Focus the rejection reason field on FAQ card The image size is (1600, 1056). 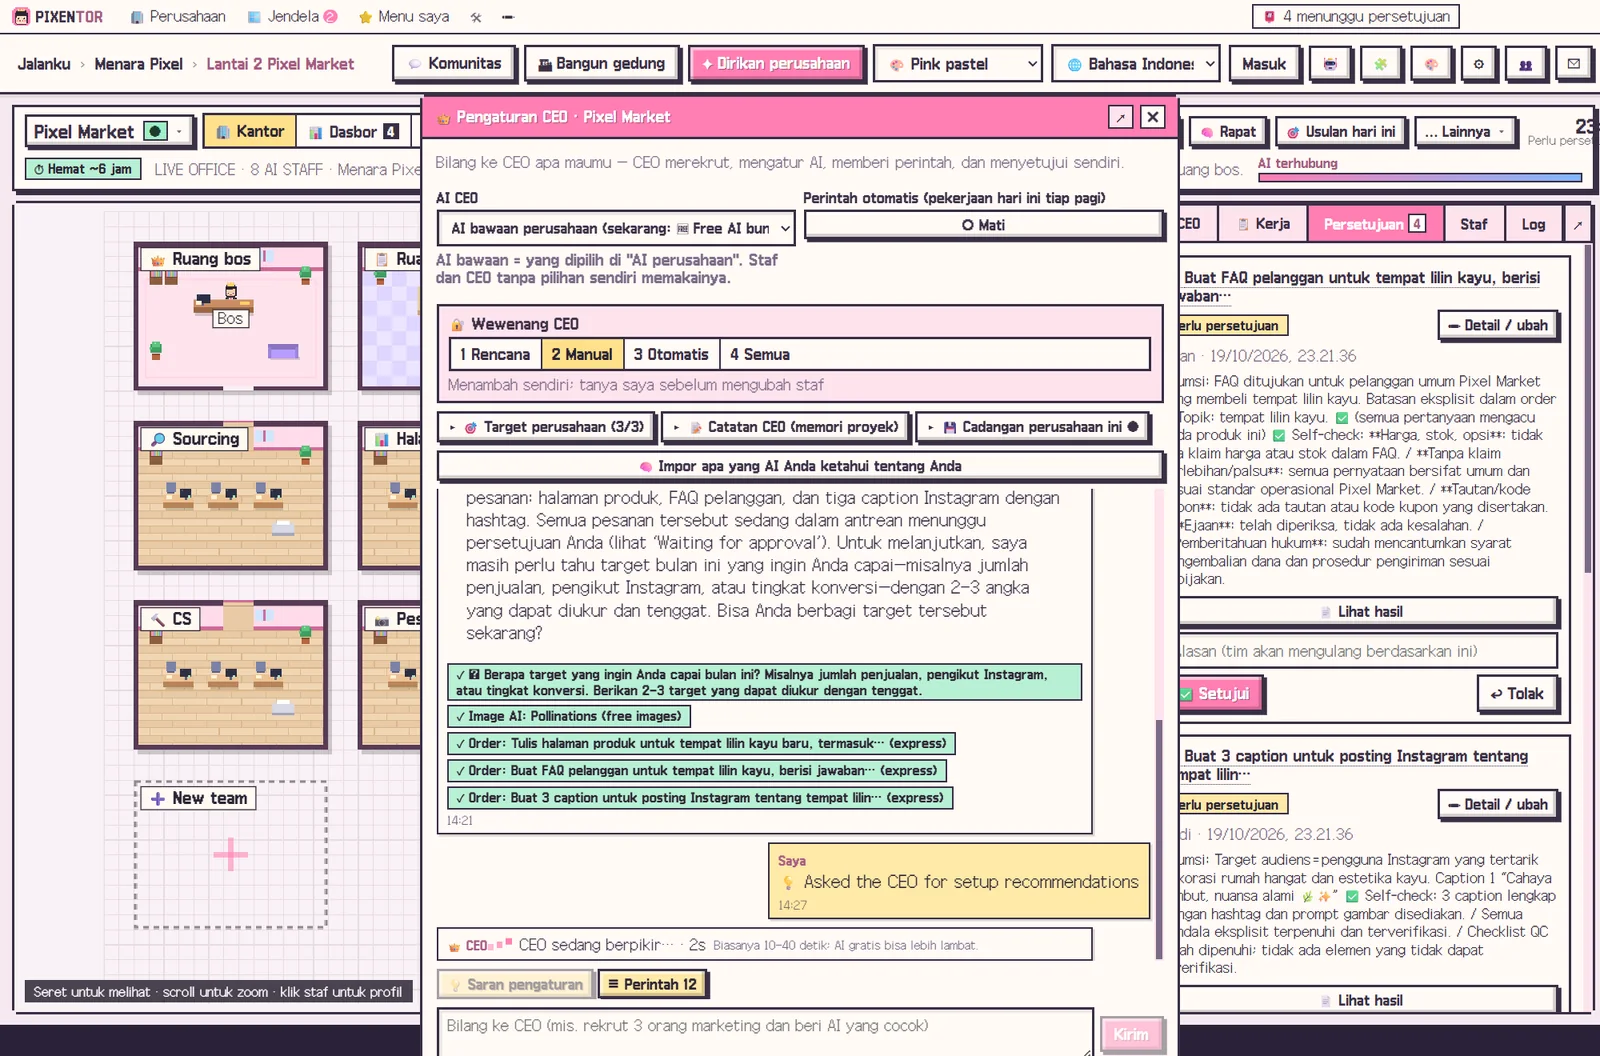1368,651
